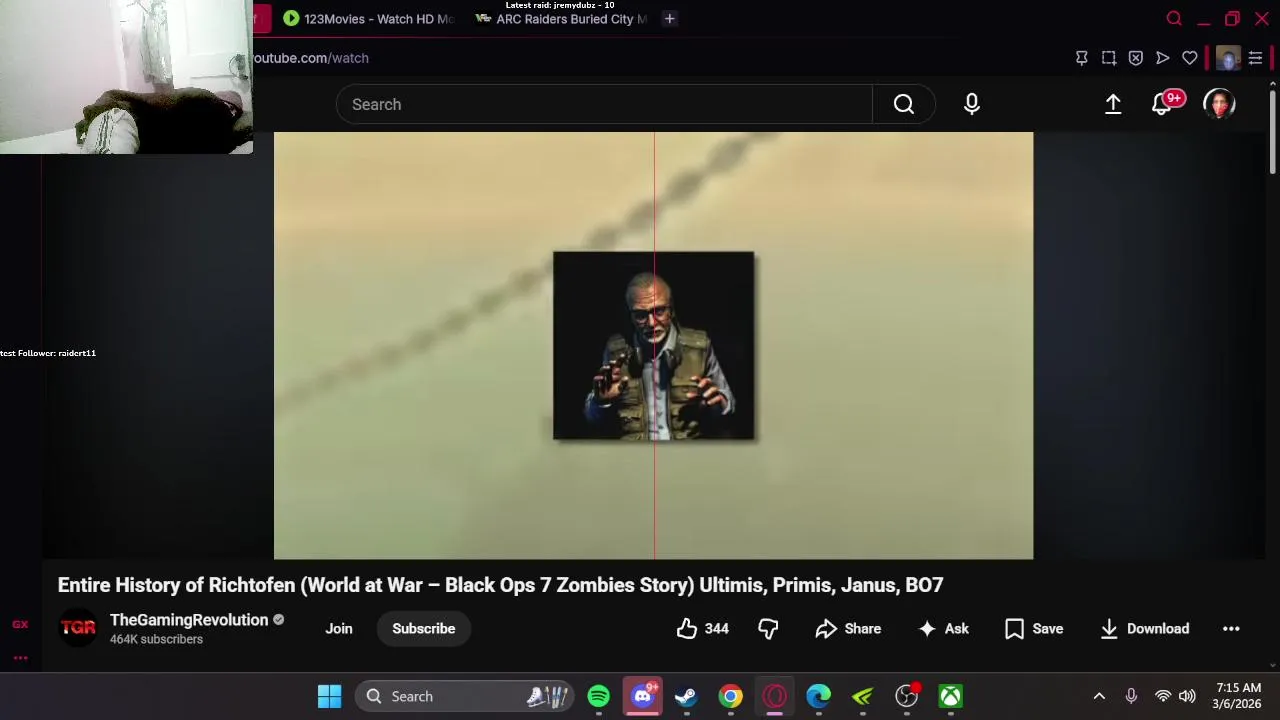Open YouTube notifications bell
The image size is (1280, 720).
(1162, 104)
